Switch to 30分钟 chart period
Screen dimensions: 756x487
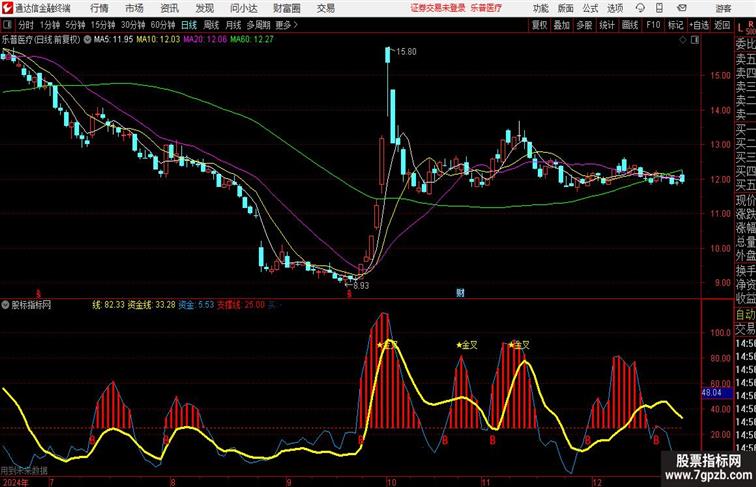[133, 25]
